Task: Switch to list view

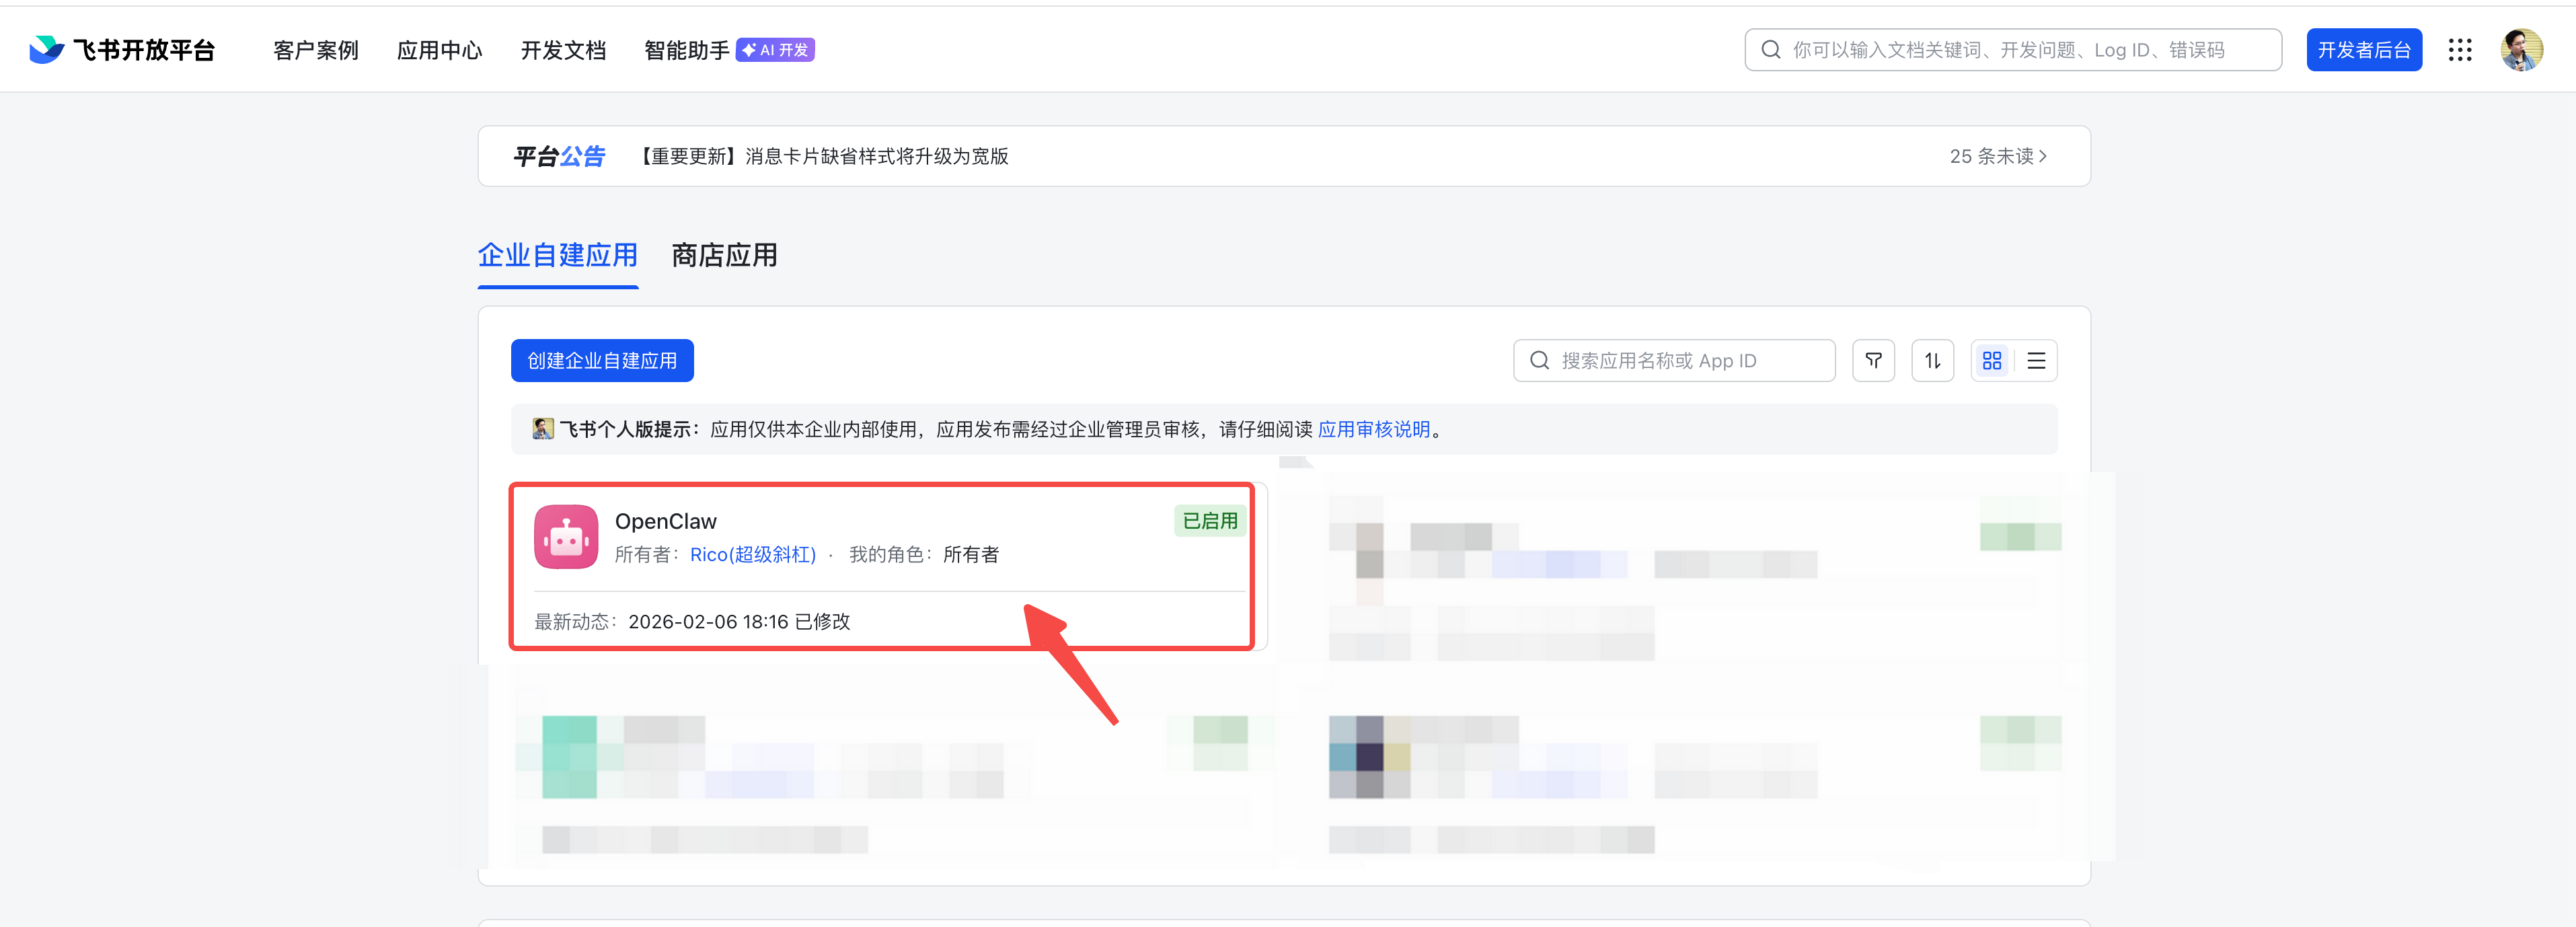Action: click(2035, 360)
